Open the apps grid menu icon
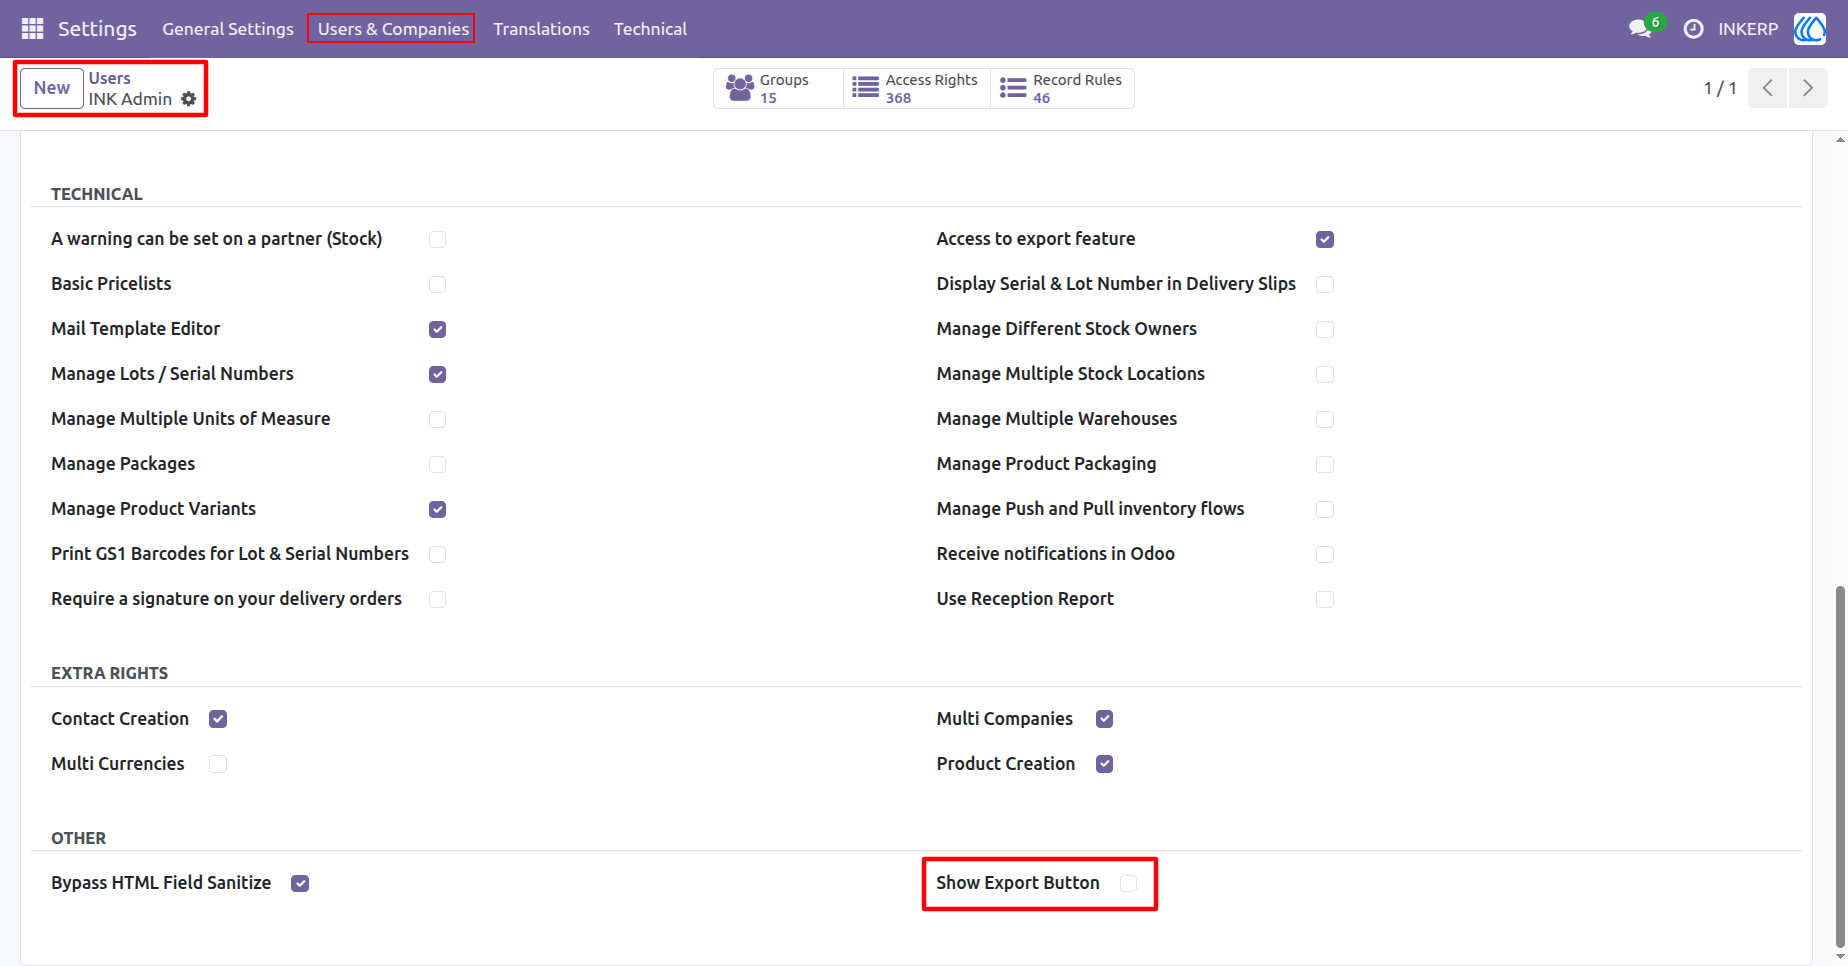This screenshot has width=1848, height=966. (x=32, y=29)
